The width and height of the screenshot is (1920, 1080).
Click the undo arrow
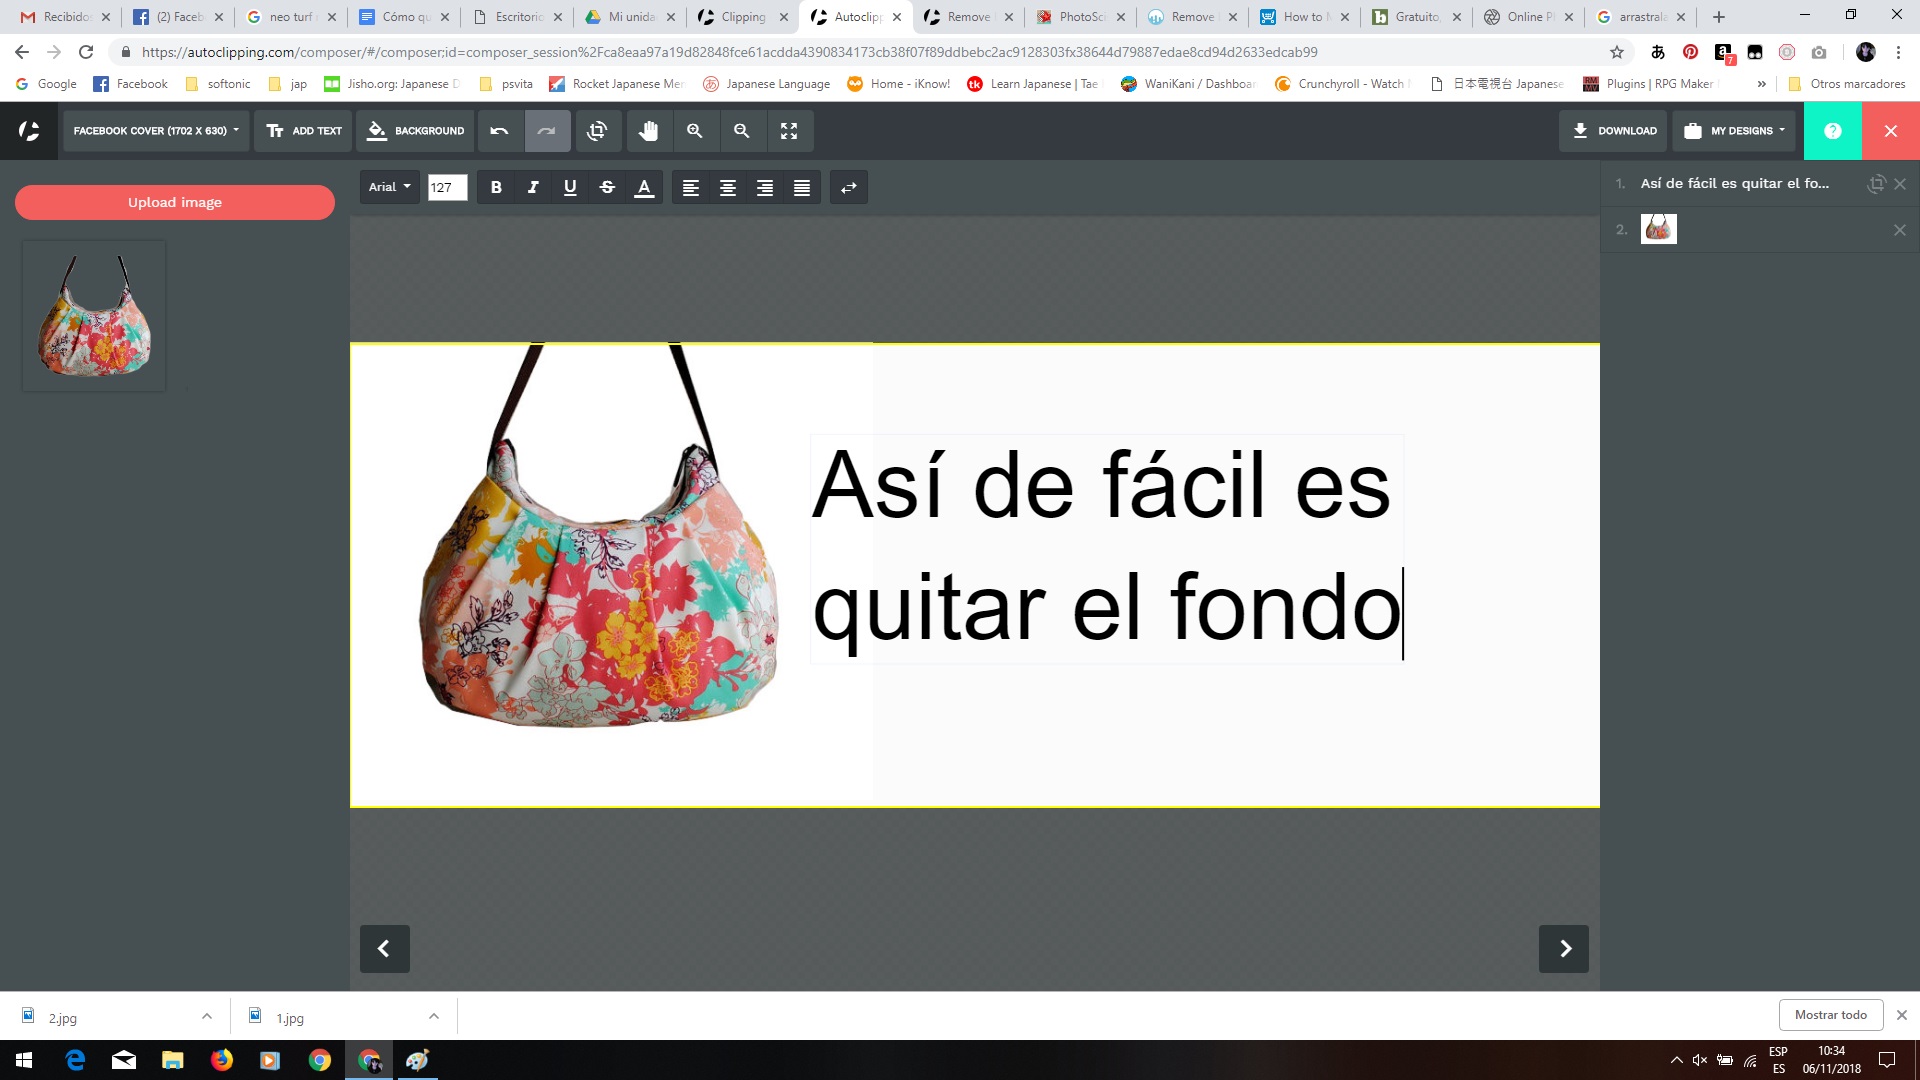(x=497, y=131)
